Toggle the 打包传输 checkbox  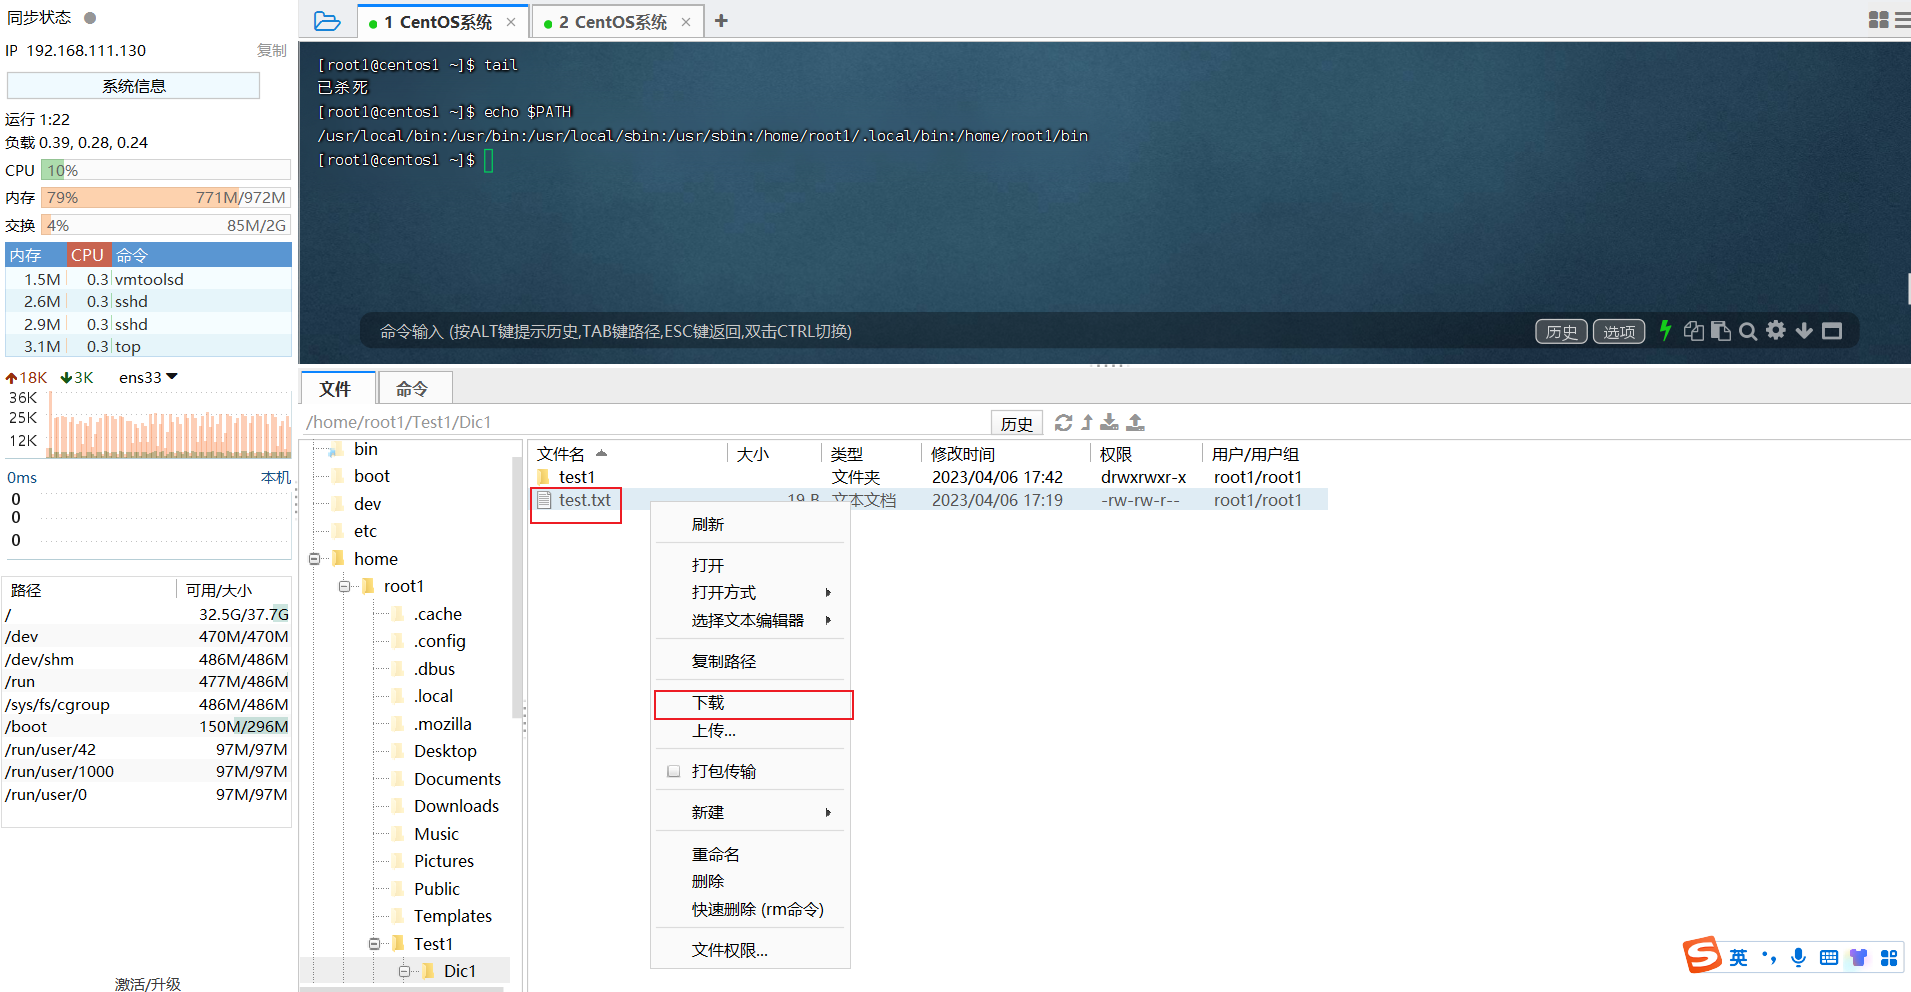coord(674,771)
